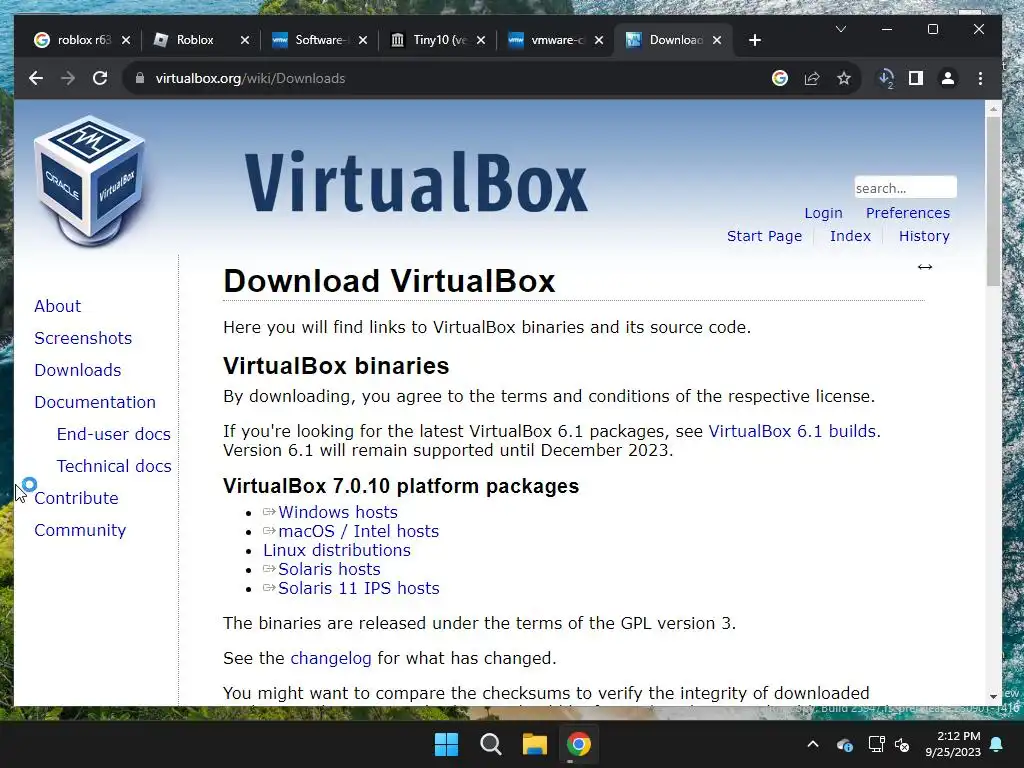The height and width of the screenshot is (768, 1024).
Task: Download the macOS / Intel hosts package
Action: (x=359, y=532)
